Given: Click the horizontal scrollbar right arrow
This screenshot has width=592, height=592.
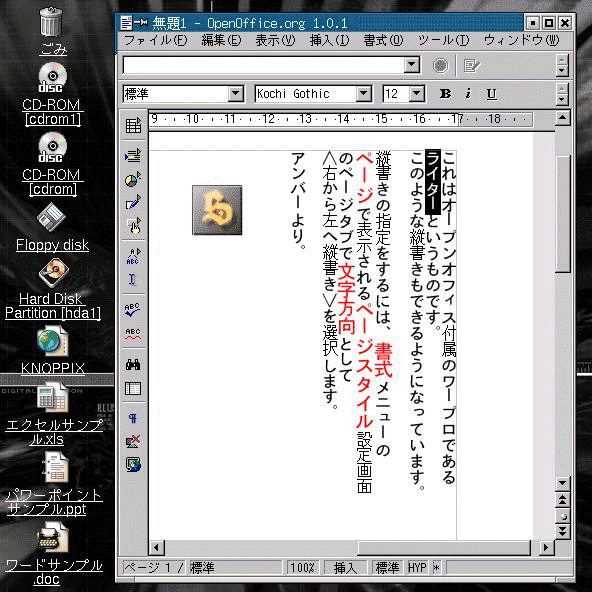Looking at the screenshot, I should coord(546,547).
